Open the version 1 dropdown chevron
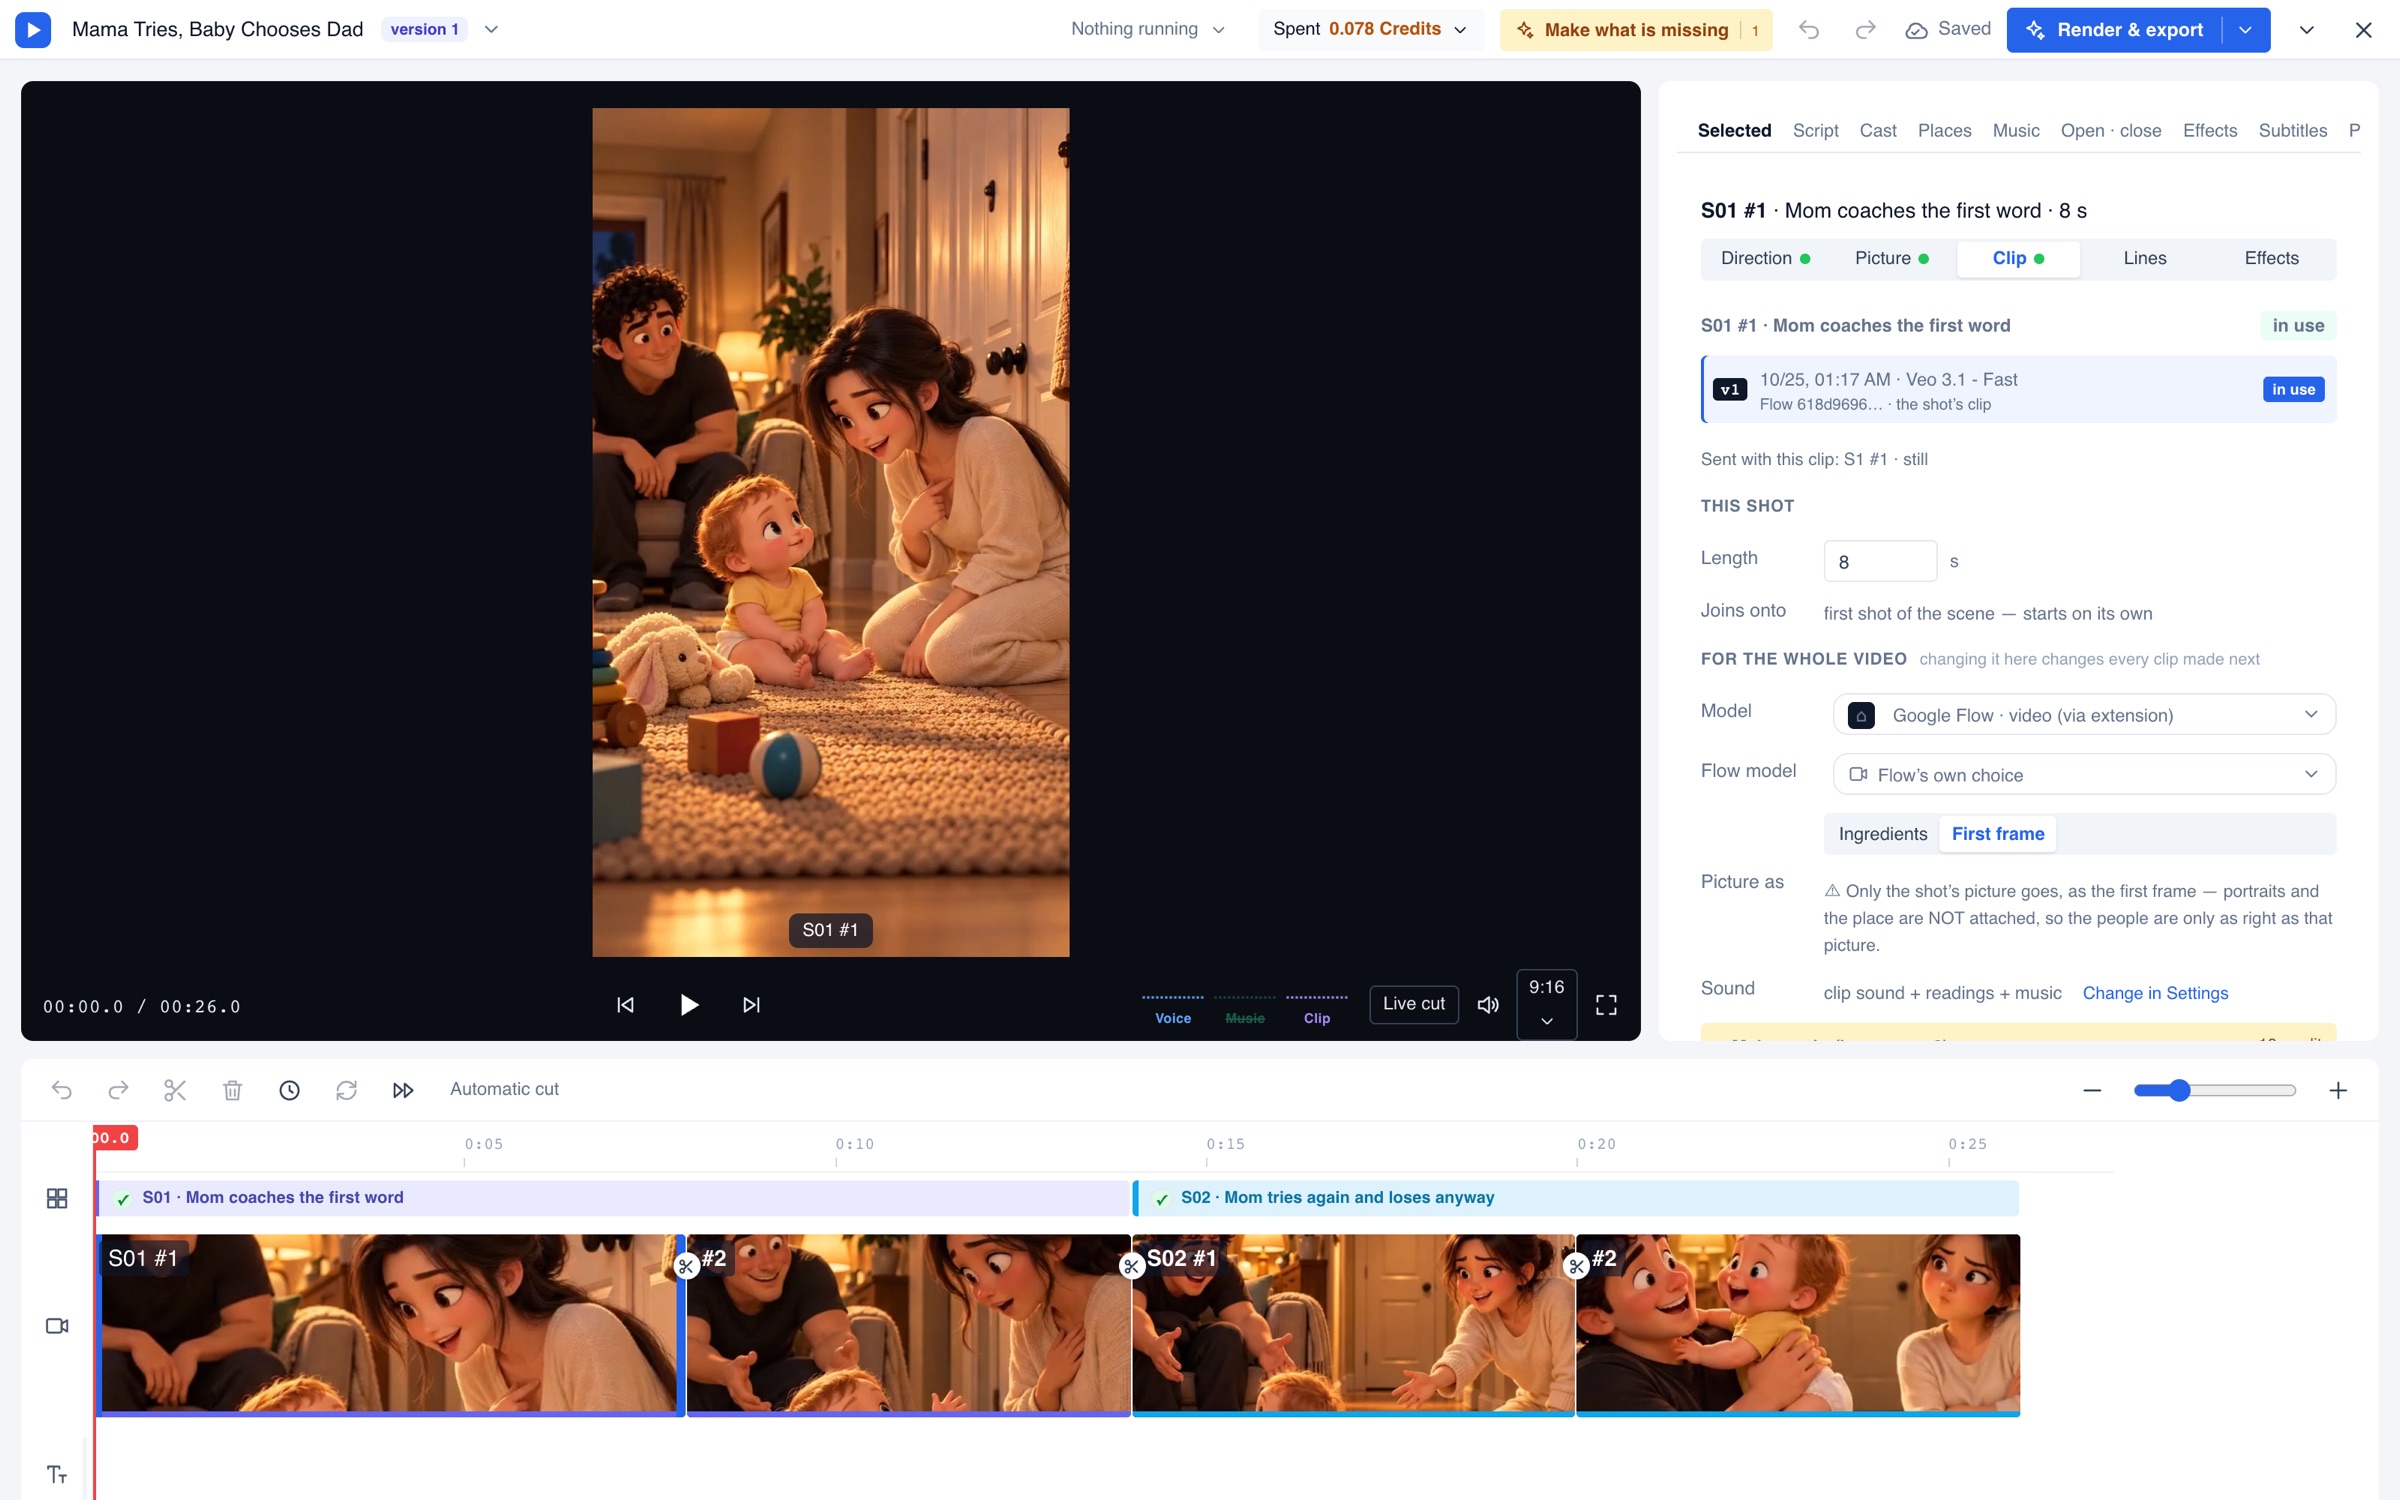Screen dimensions: 2400x1500 click(x=491, y=29)
